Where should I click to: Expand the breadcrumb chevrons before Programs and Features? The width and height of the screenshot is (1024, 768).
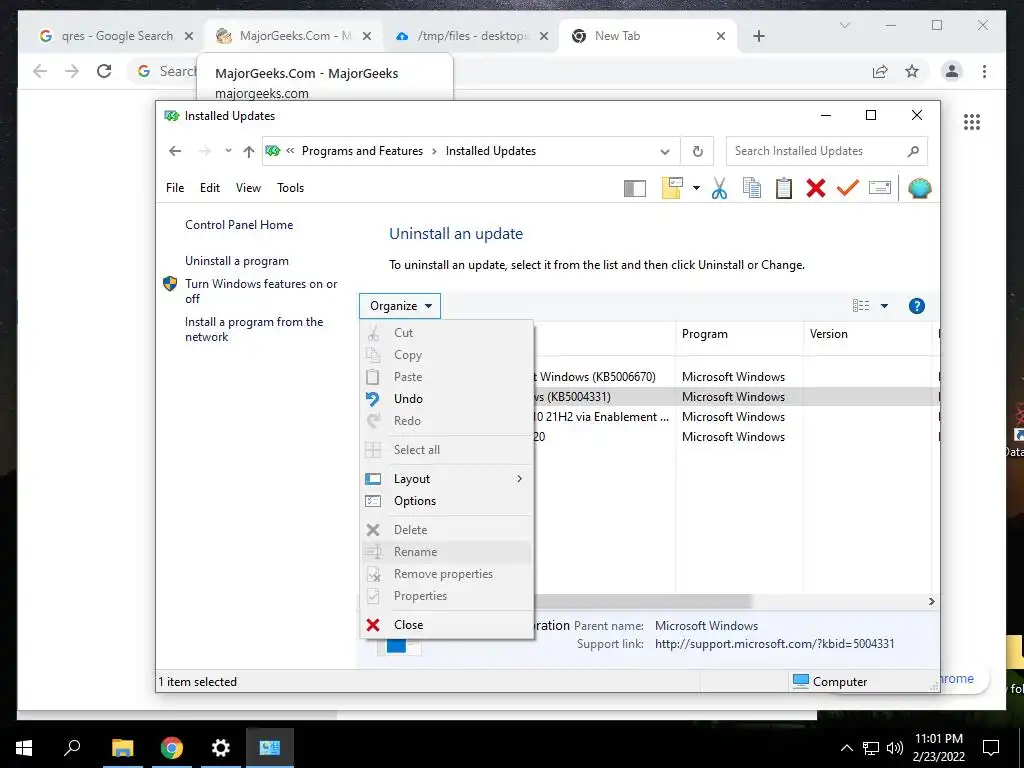(x=290, y=151)
